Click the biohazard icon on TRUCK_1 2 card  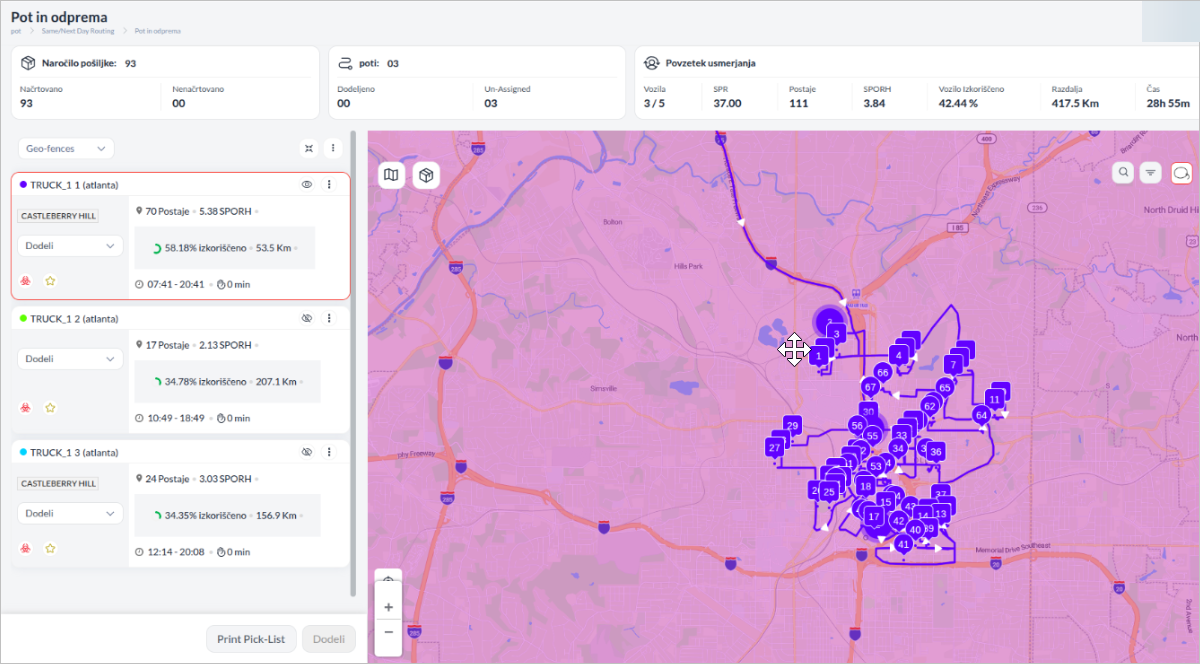click(x=26, y=408)
